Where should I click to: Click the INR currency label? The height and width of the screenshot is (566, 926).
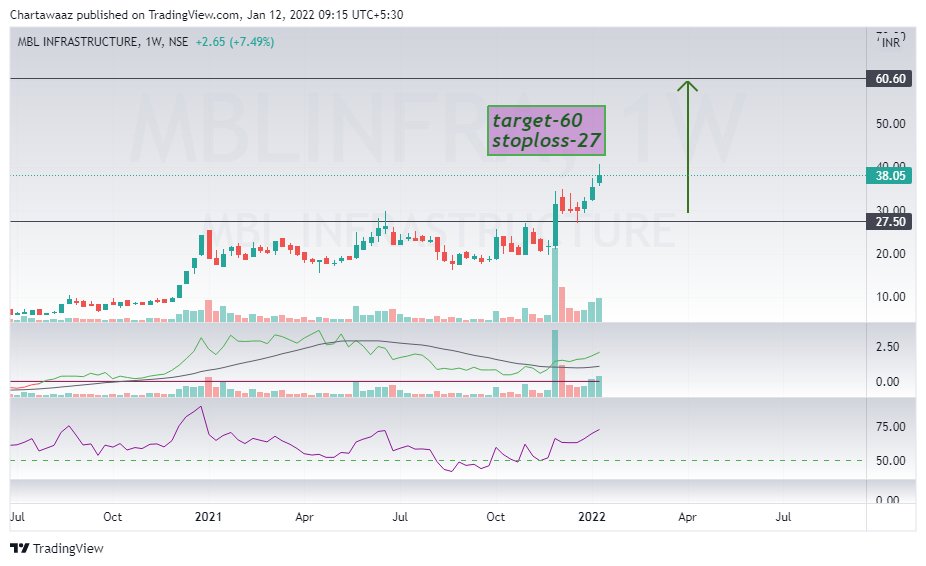click(x=891, y=43)
